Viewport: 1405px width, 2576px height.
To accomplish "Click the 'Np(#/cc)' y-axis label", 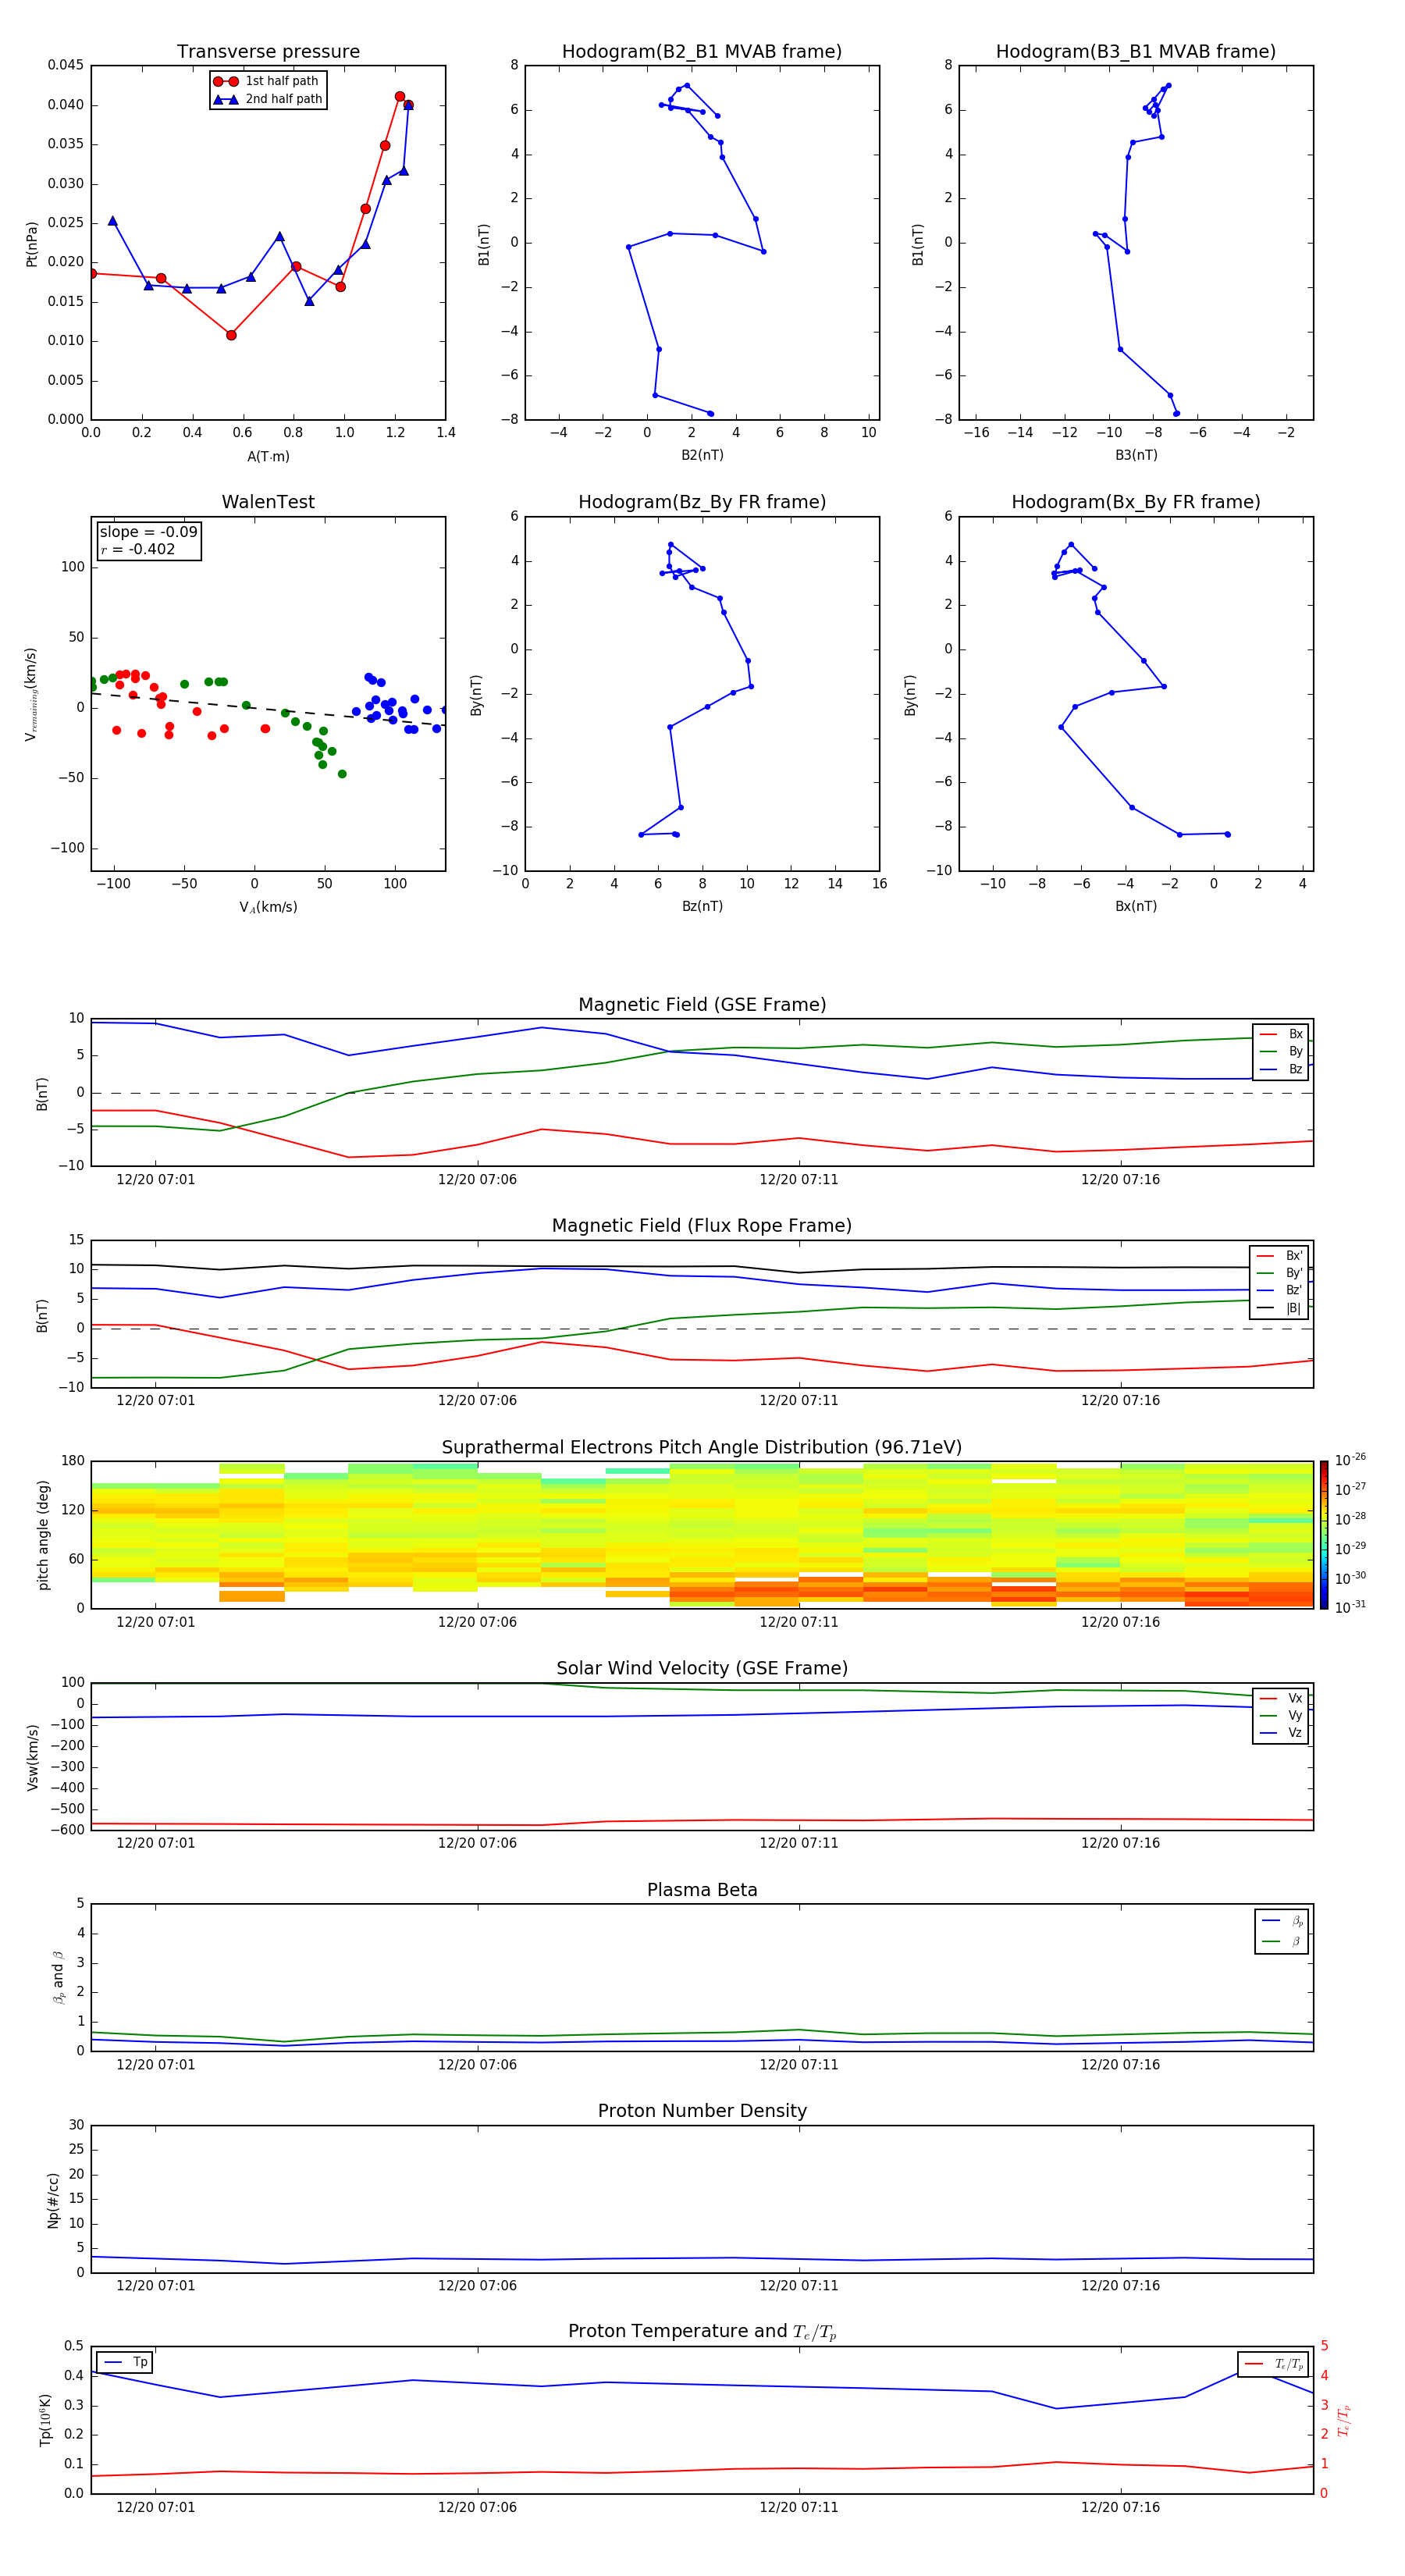I will [x=53, y=2200].
